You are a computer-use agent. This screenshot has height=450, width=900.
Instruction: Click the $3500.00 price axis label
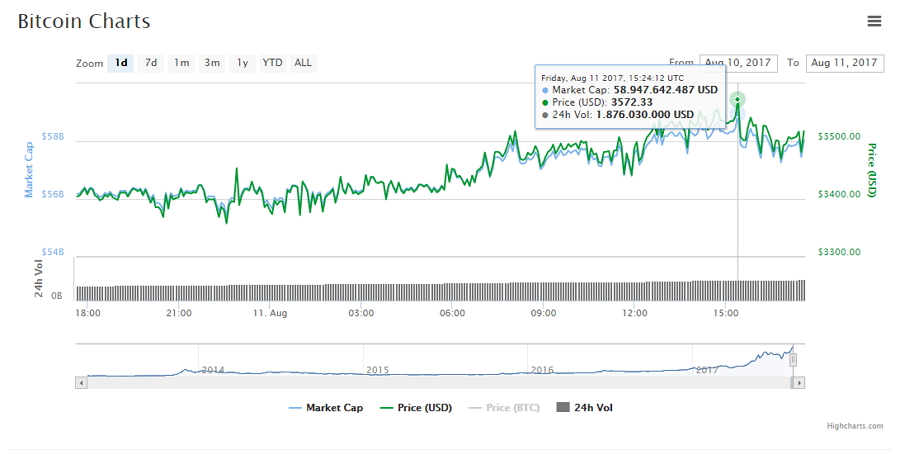pos(839,137)
